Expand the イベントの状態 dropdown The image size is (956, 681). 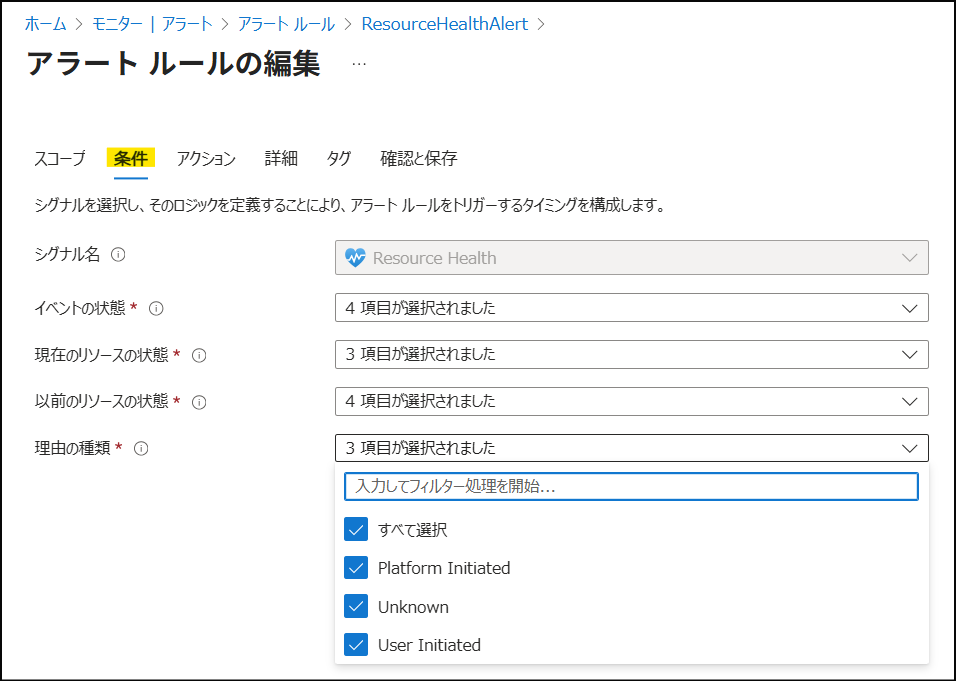(632, 308)
